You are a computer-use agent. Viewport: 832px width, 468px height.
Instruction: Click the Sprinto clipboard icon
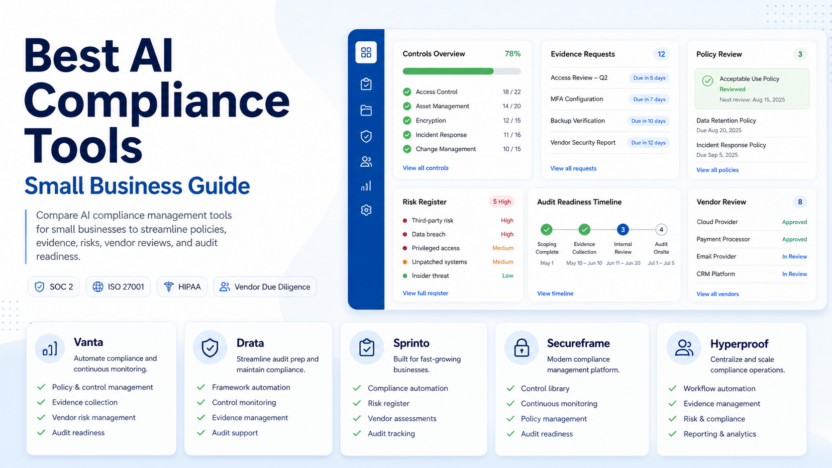367,348
